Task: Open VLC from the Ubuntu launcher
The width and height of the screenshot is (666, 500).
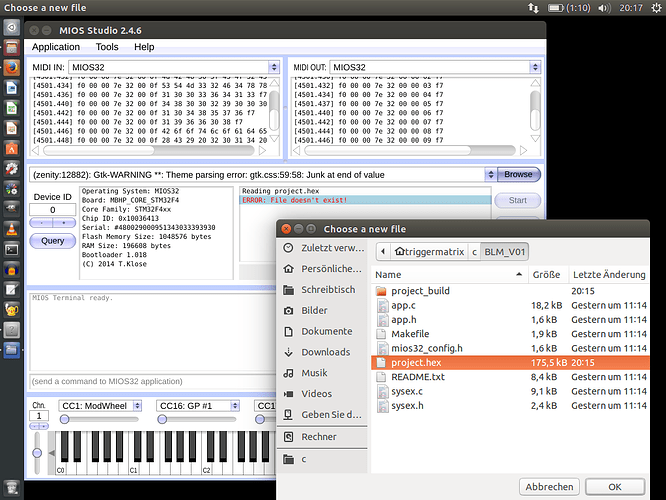Action: [x=12, y=229]
